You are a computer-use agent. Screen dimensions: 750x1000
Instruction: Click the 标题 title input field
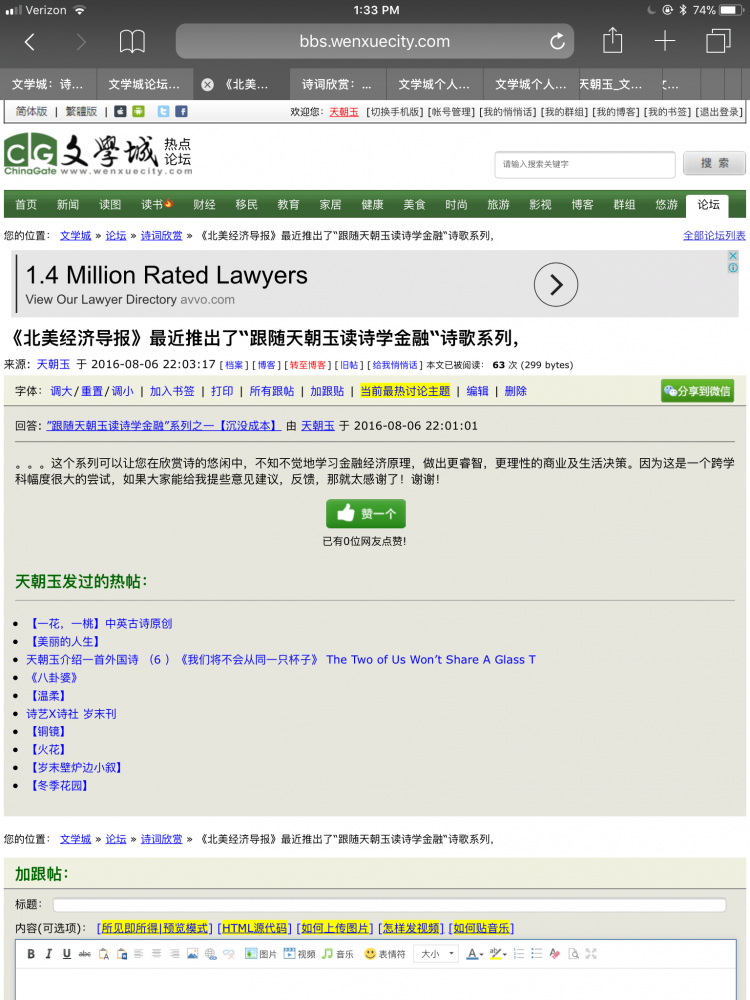point(389,905)
